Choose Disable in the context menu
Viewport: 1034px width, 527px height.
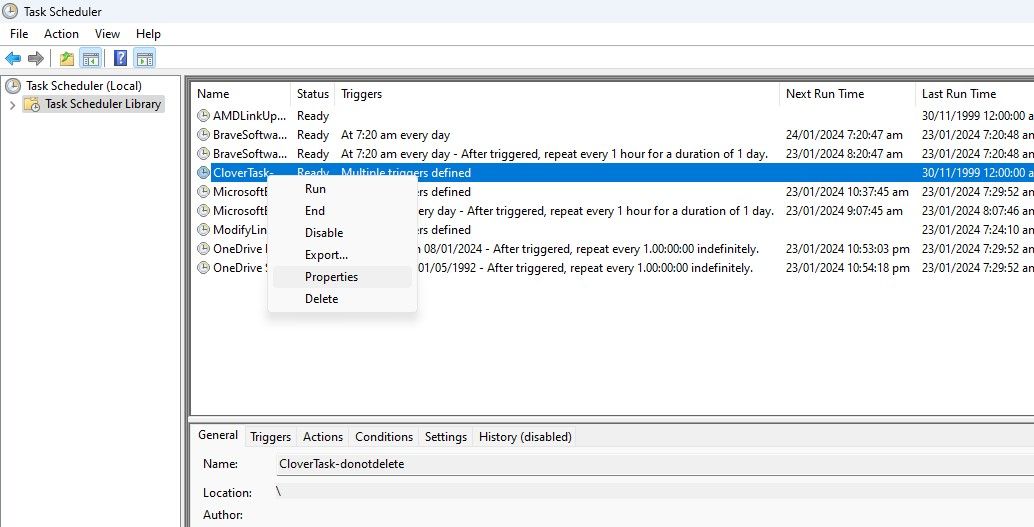(324, 233)
